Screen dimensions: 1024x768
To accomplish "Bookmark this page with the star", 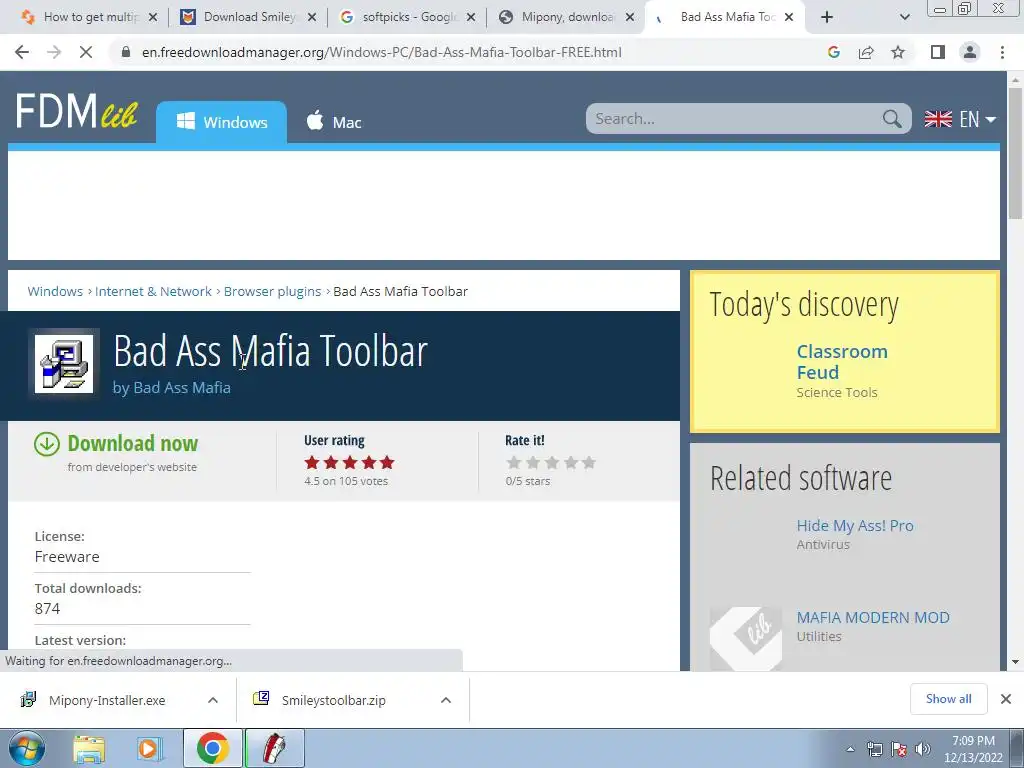I will click(x=898, y=52).
